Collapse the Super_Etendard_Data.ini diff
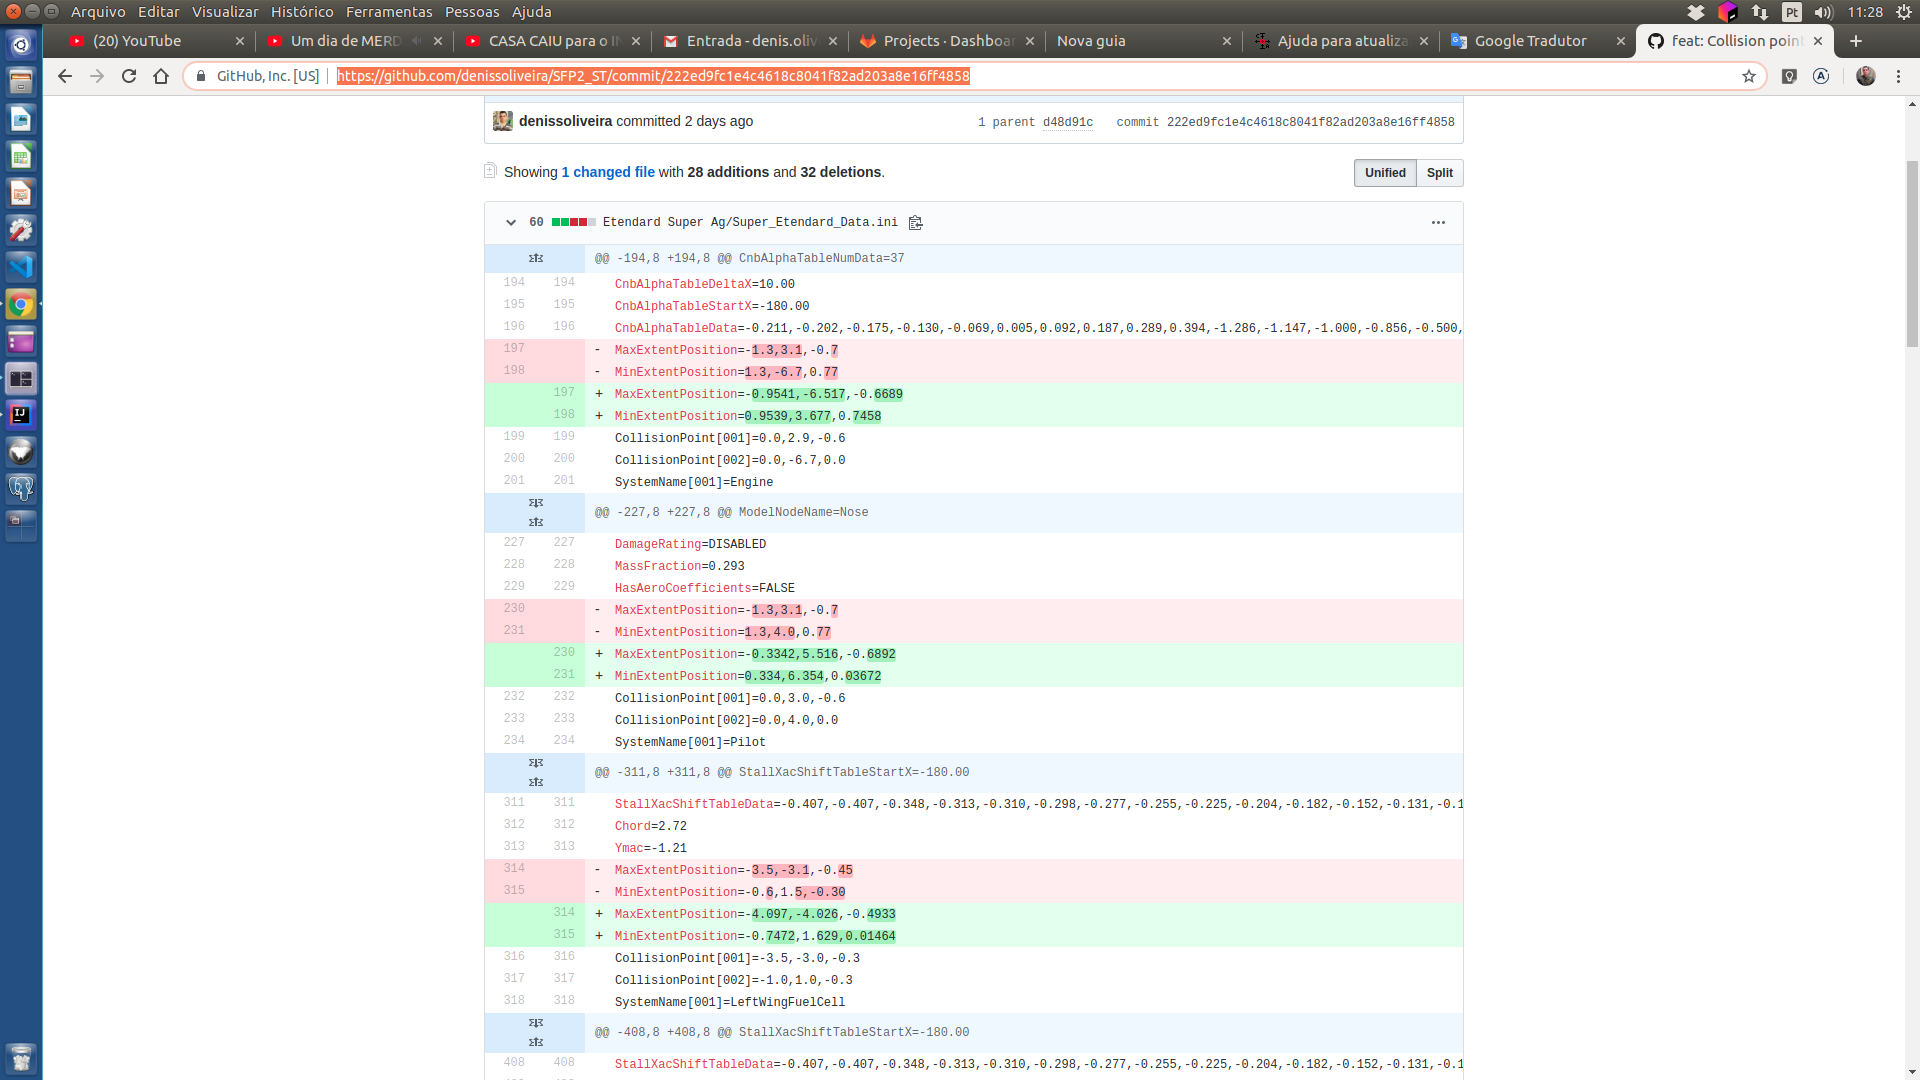Image resolution: width=1920 pixels, height=1080 pixels. (511, 223)
